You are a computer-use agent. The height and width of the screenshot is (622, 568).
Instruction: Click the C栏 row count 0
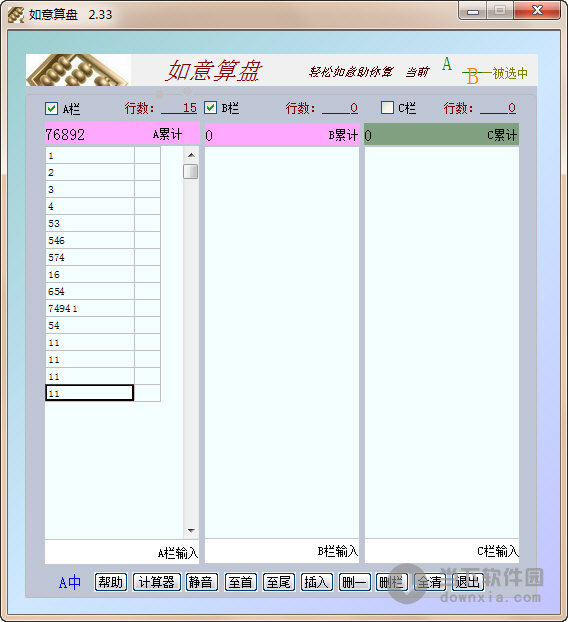[498, 108]
